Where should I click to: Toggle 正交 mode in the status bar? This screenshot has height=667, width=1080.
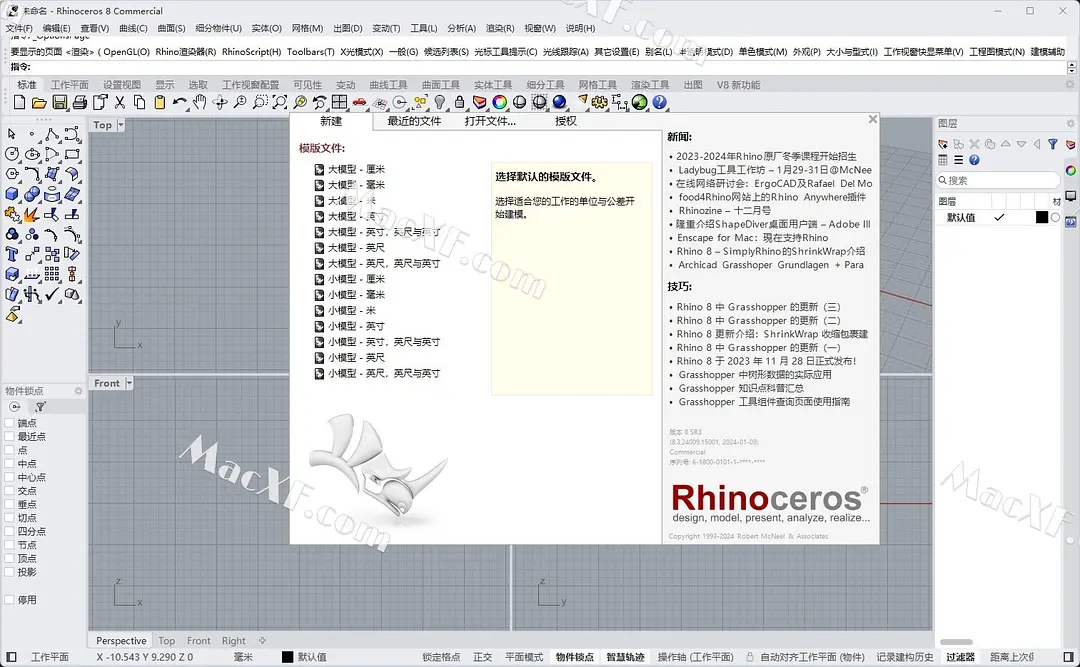pos(483,657)
